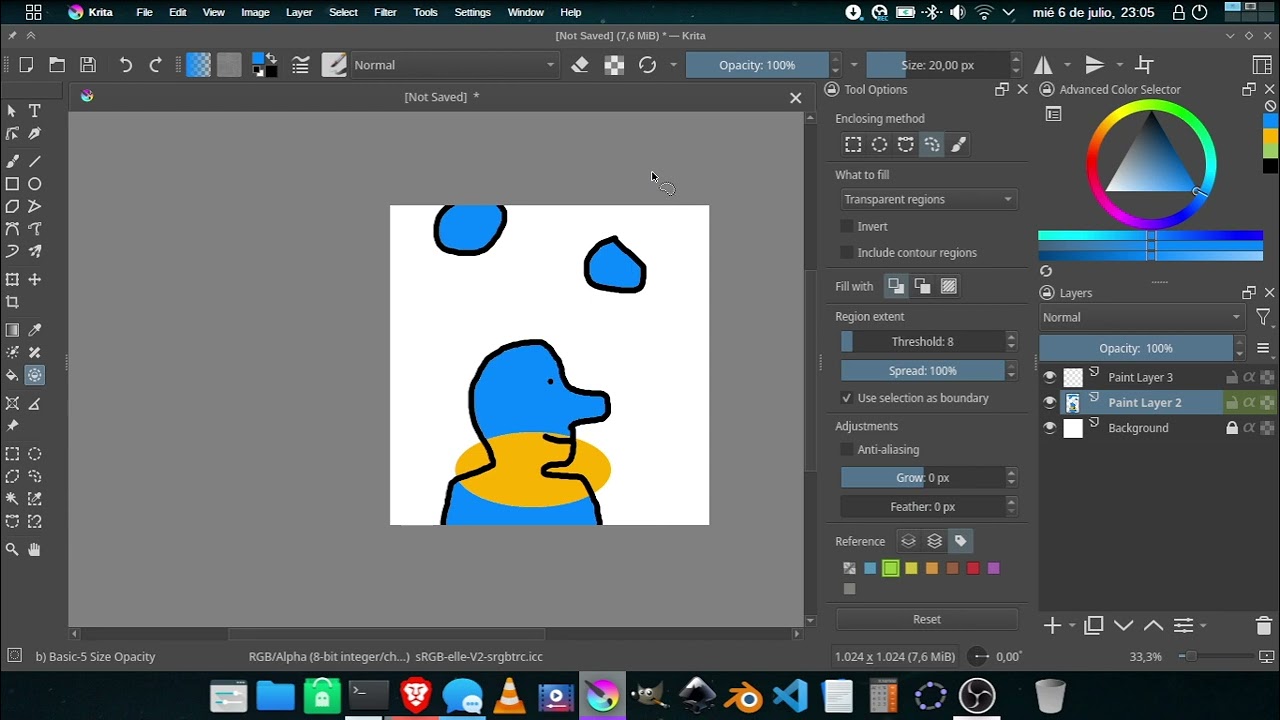Image resolution: width=1280 pixels, height=720 pixels.
Task: Choose the Crop tool
Action: pos(12,302)
